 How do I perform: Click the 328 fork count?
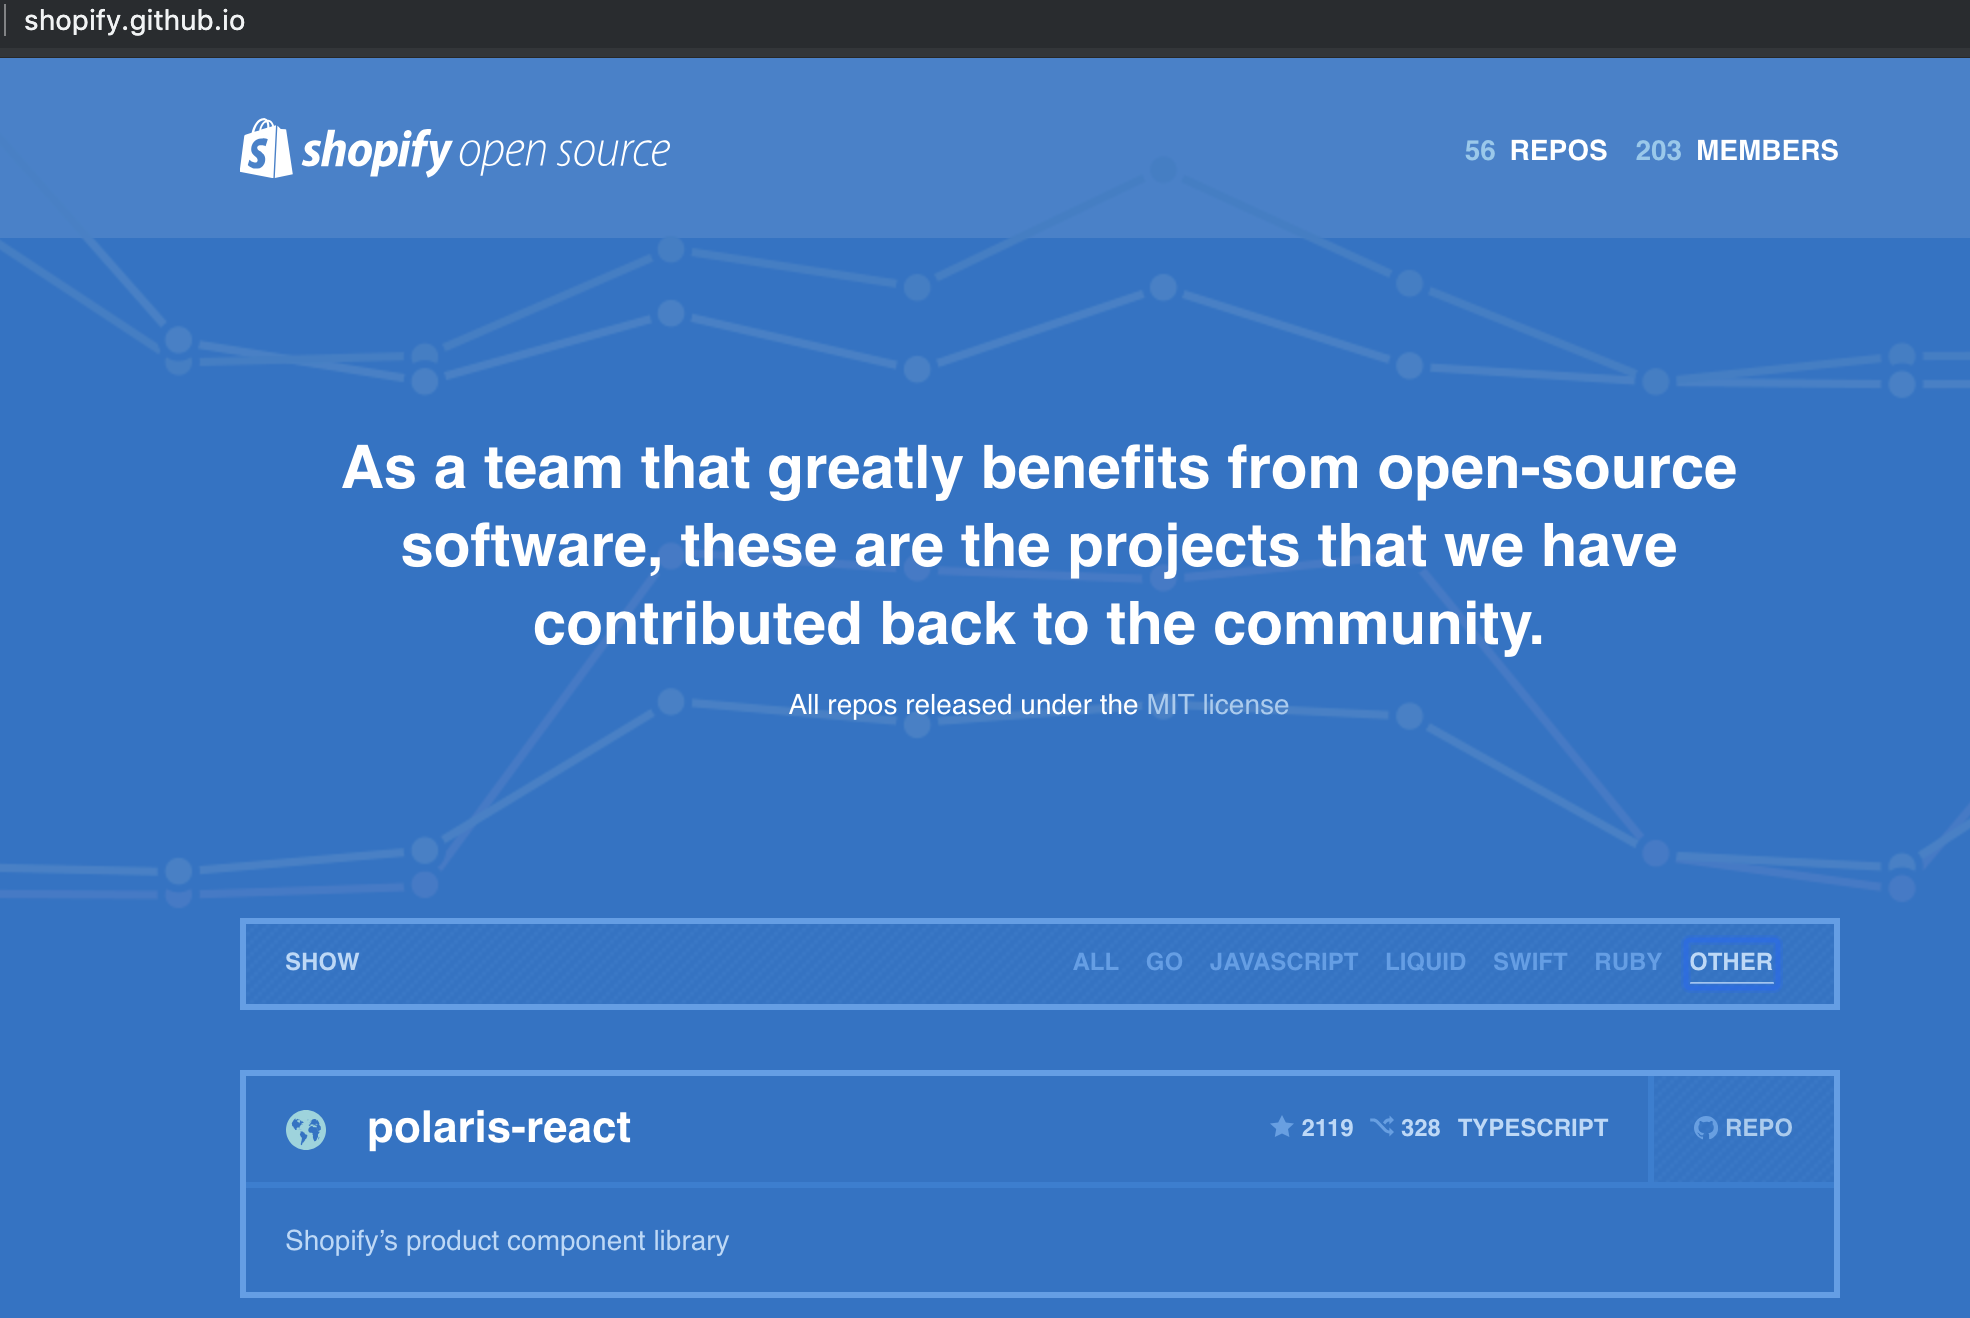coord(1419,1127)
